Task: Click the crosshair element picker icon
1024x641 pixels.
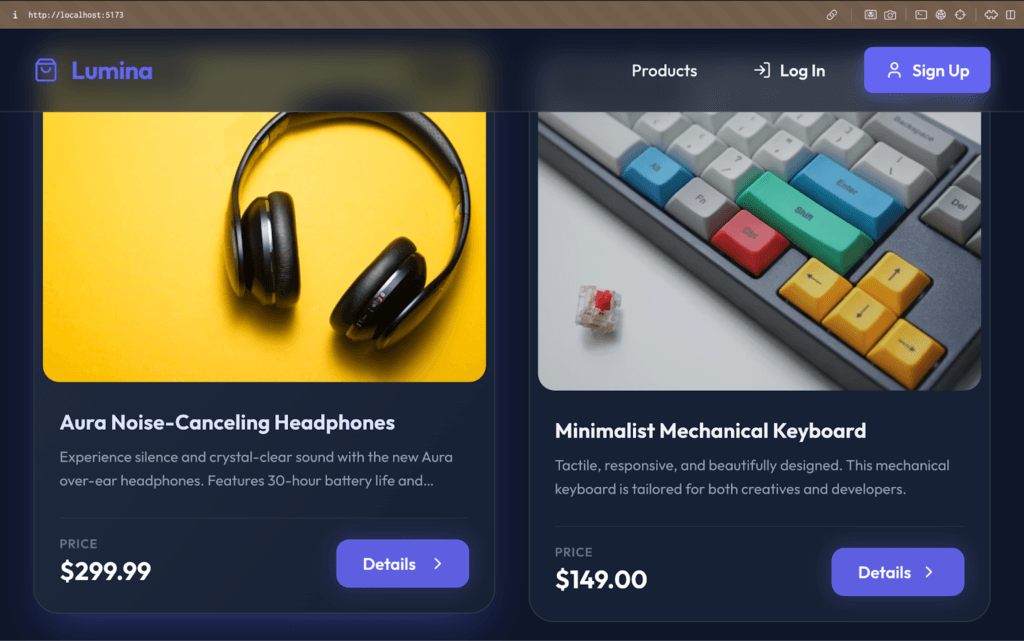Action: pyautogui.click(x=960, y=14)
